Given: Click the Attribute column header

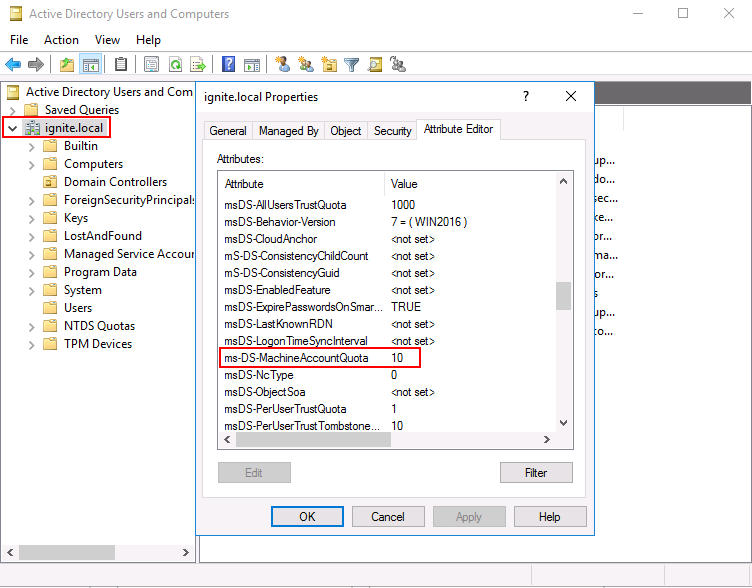Looking at the screenshot, I should [302, 184].
